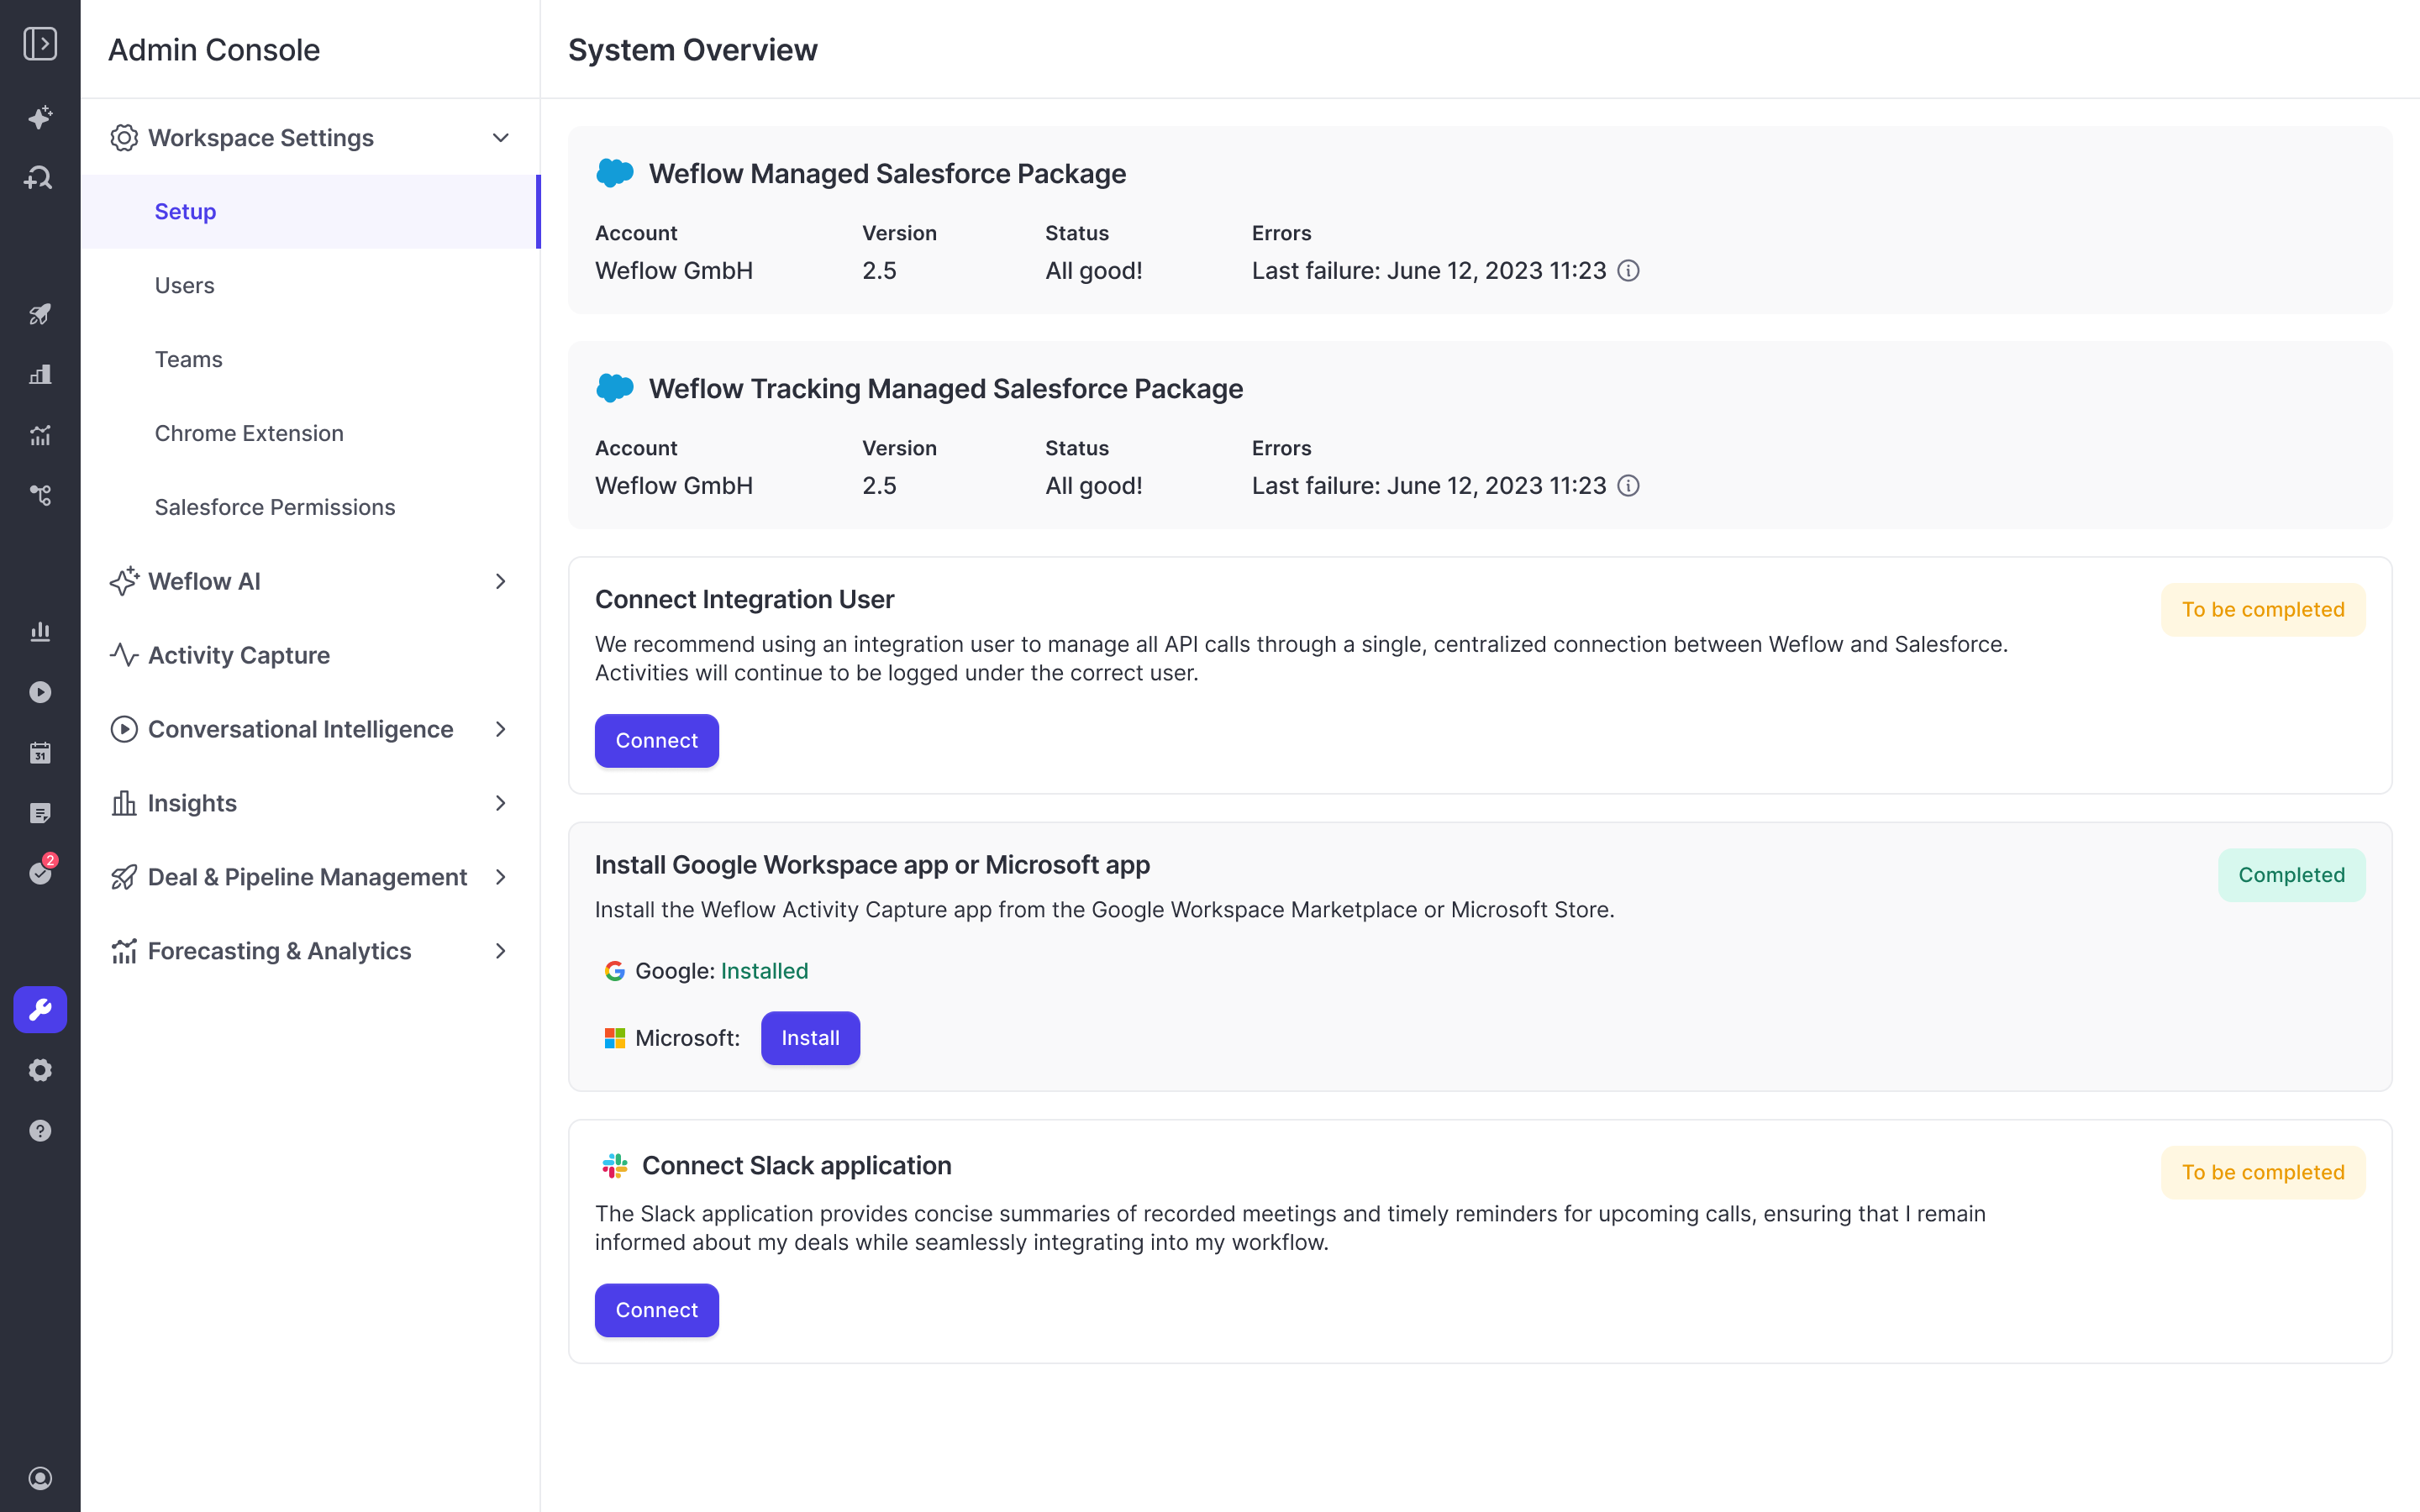2420x1512 pixels.
Task: Select the highlighted wrench admin icon
Action: (40, 1009)
